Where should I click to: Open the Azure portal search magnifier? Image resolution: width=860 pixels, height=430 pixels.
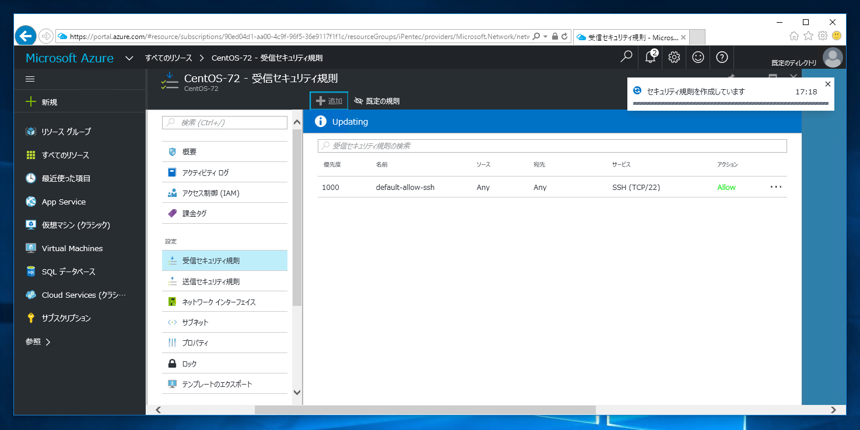(x=626, y=57)
